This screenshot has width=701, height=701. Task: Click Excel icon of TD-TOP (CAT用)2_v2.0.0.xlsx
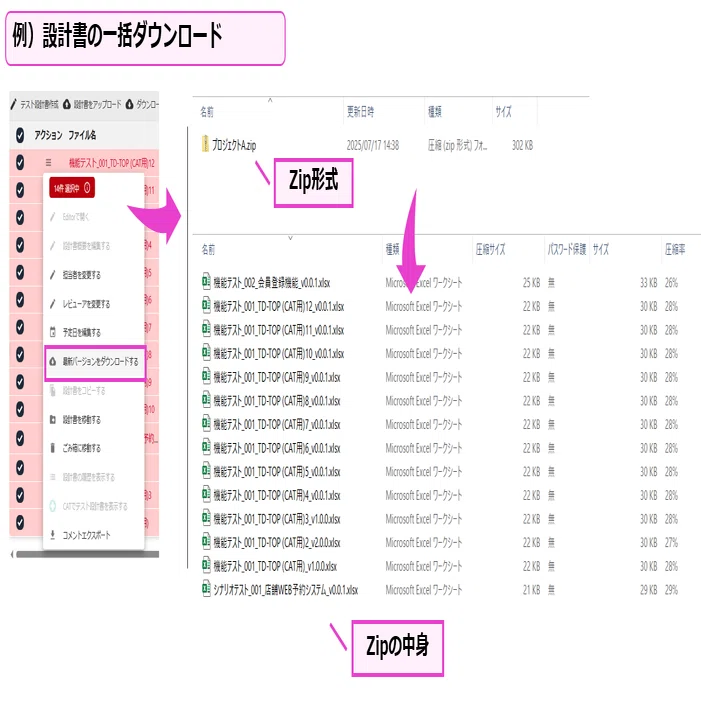click(x=206, y=541)
